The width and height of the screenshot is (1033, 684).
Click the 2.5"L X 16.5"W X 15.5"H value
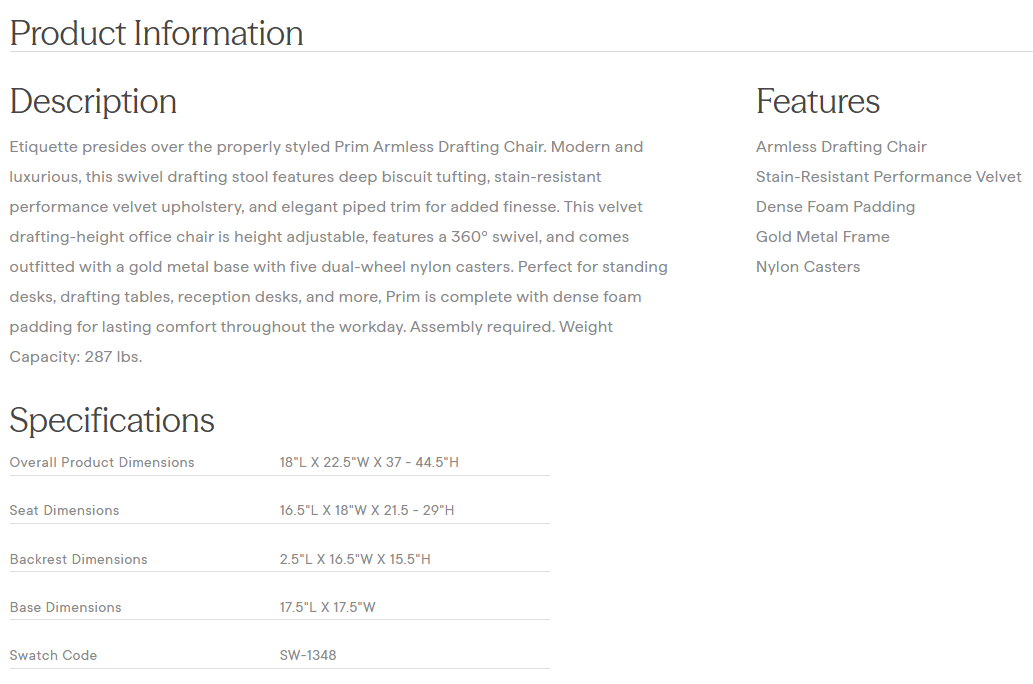[355, 559]
